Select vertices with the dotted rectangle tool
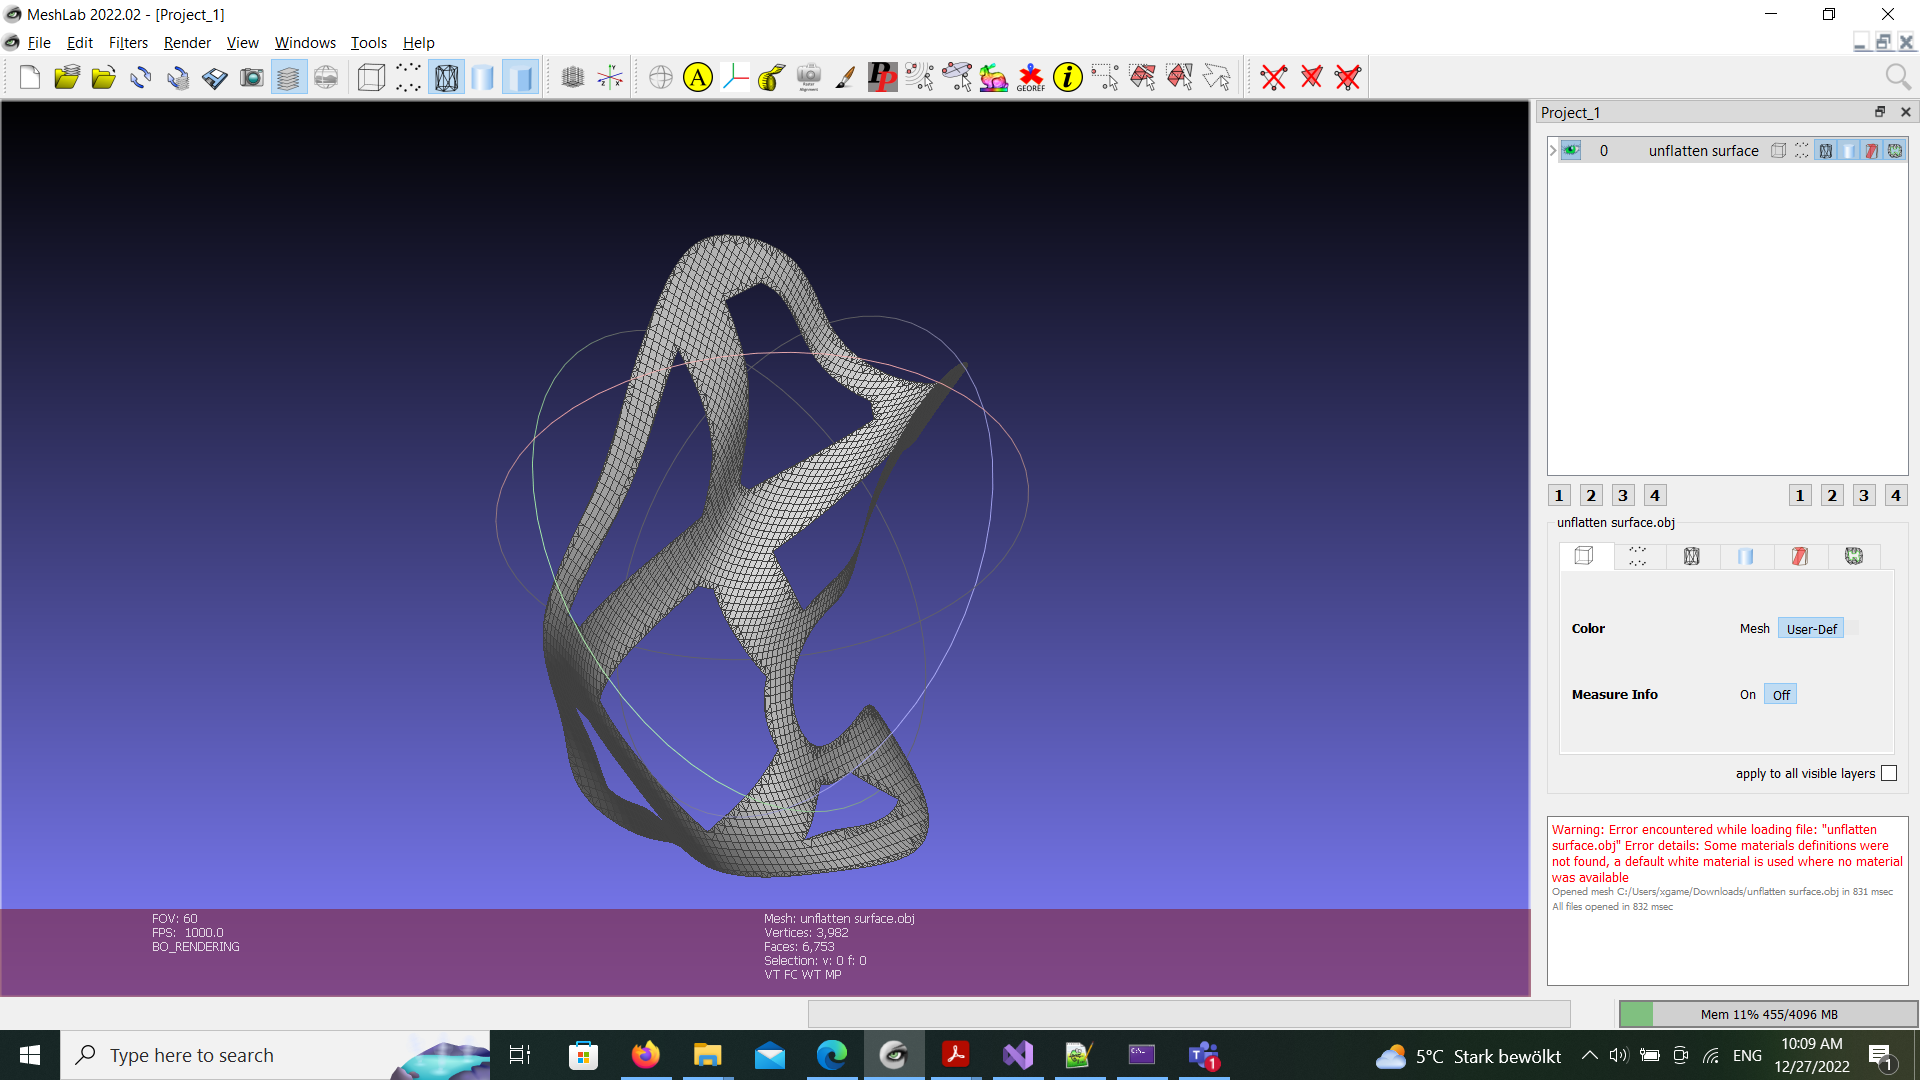This screenshot has width=1920, height=1080. coord(1105,77)
